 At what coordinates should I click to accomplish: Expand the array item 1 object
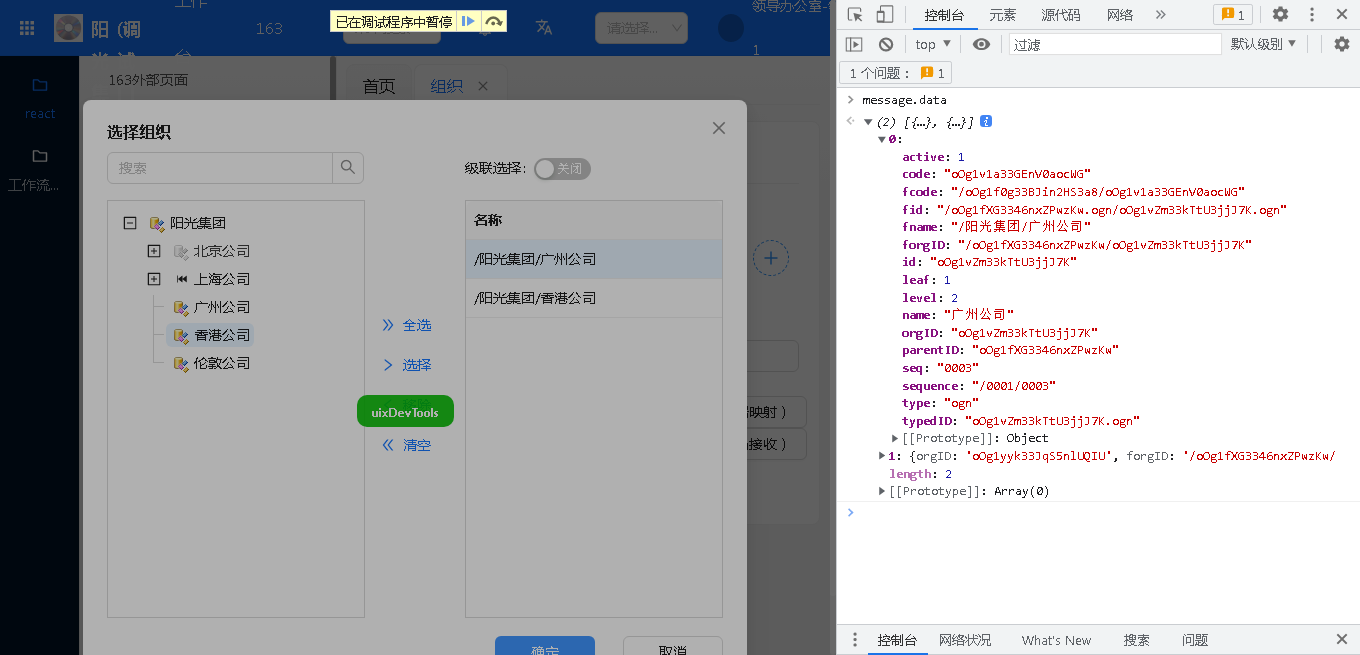coord(882,456)
